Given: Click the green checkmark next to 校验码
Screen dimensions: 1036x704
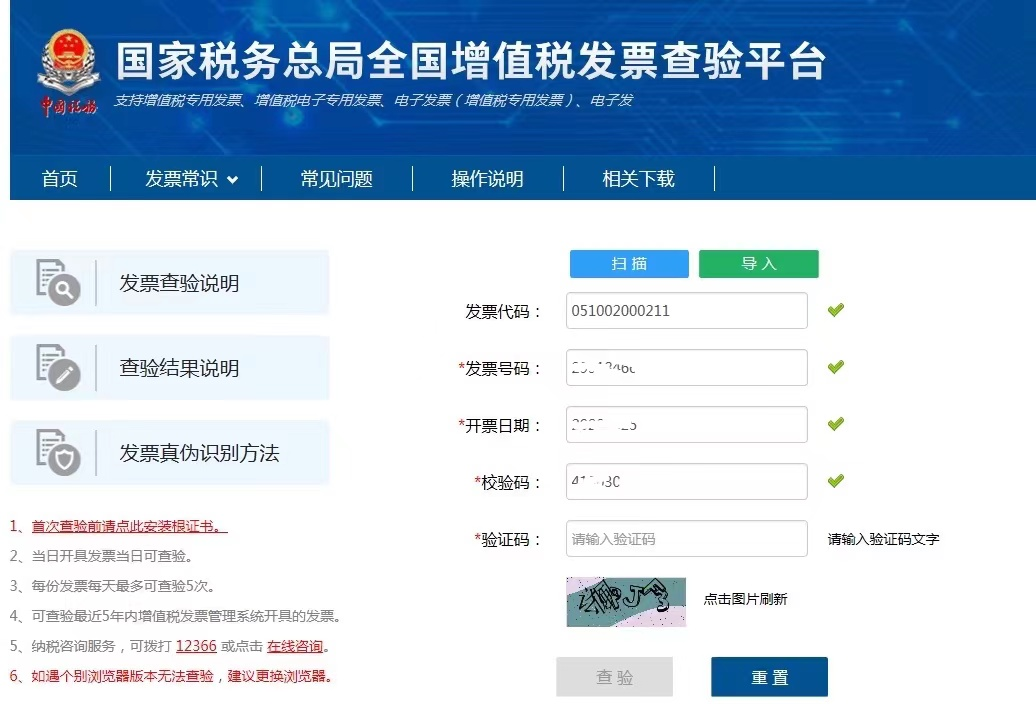Looking at the screenshot, I should [x=835, y=481].
